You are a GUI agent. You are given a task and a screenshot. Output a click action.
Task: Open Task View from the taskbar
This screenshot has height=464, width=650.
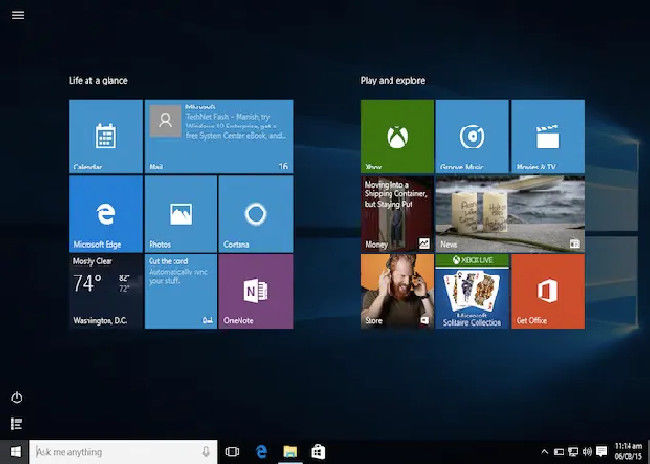(233, 452)
